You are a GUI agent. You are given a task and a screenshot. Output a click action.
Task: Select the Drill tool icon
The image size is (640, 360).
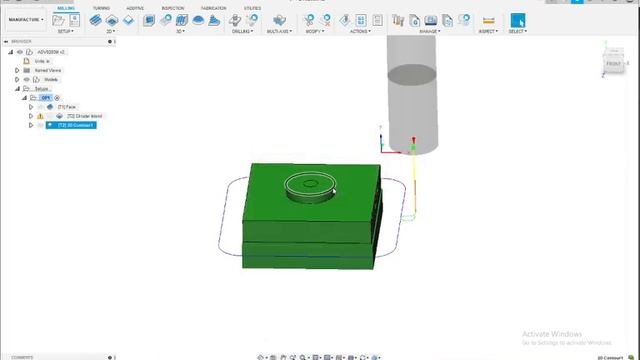[x=235, y=20]
